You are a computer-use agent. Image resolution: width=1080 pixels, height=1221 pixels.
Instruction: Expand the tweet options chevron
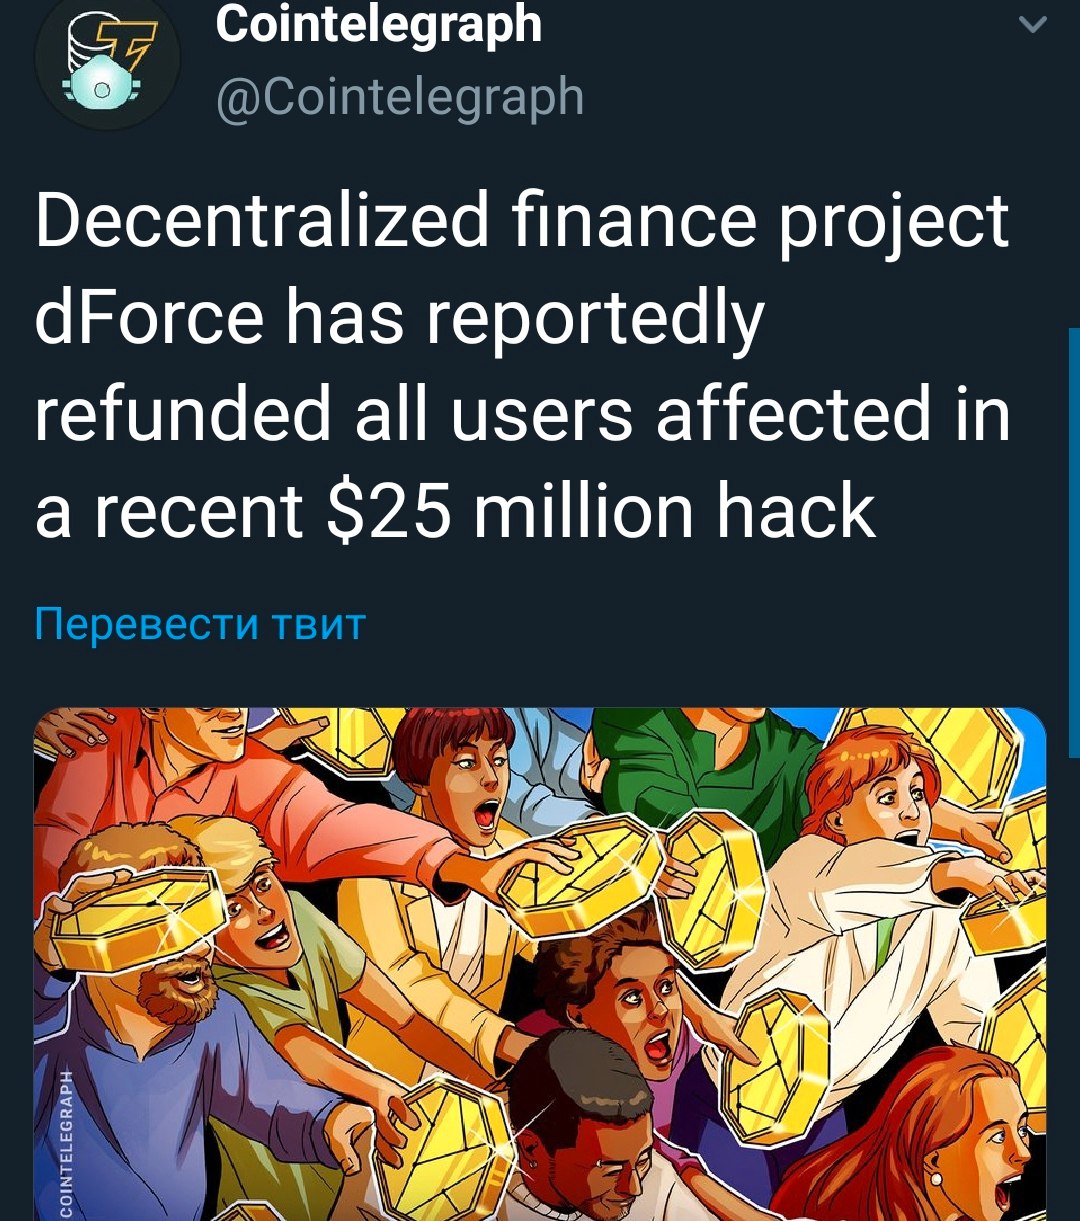coord(1033,24)
